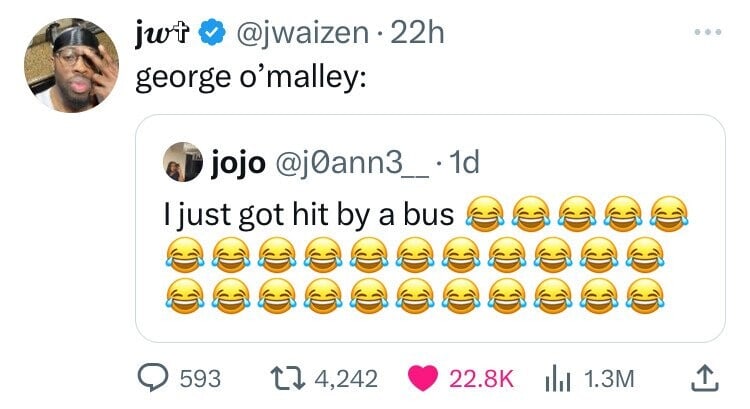
Task: Click the @j0ann3__ handle
Action: (352, 163)
